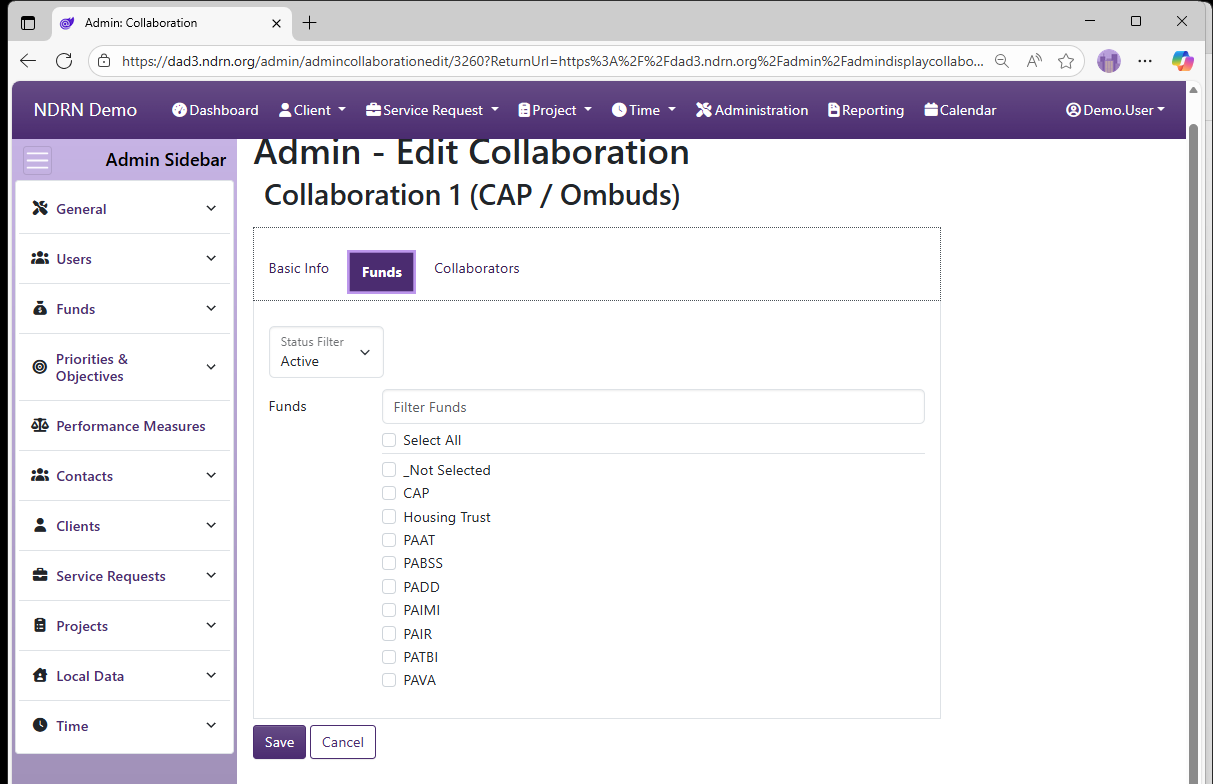The height and width of the screenshot is (784, 1213).
Task: Expand Funds section chevron in sidebar
Action: (211, 309)
